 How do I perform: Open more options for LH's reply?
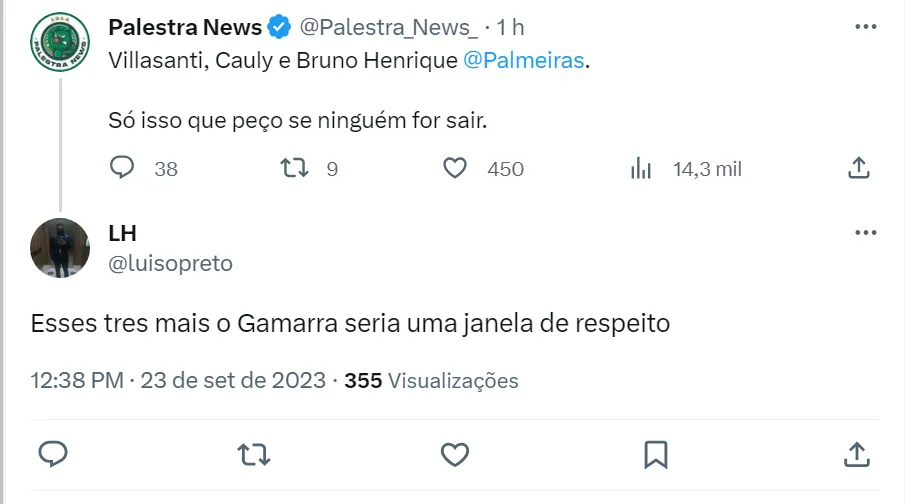pyautogui.click(x=865, y=233)
